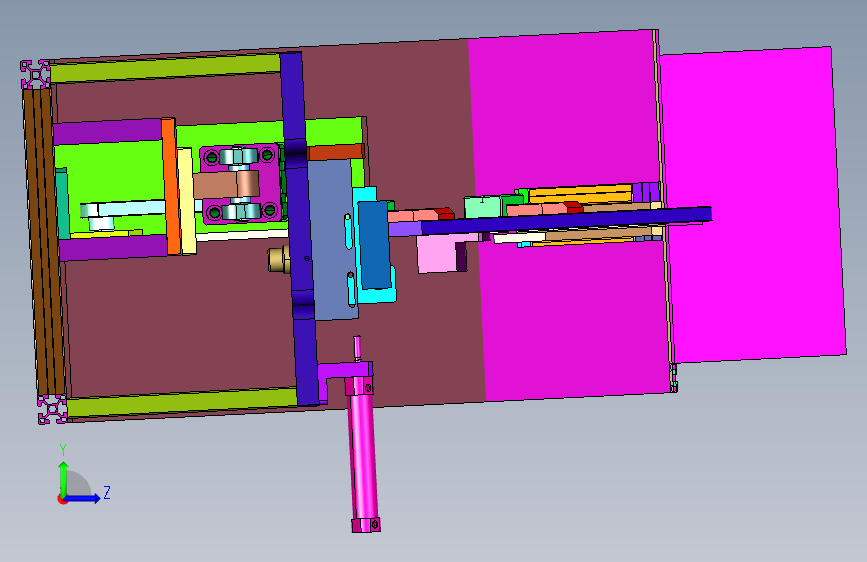Image resolution: width=867 pixels, height=562 pixels.
Task: Select the lower purple bar in the left assembly
Action: coord(113,248)
